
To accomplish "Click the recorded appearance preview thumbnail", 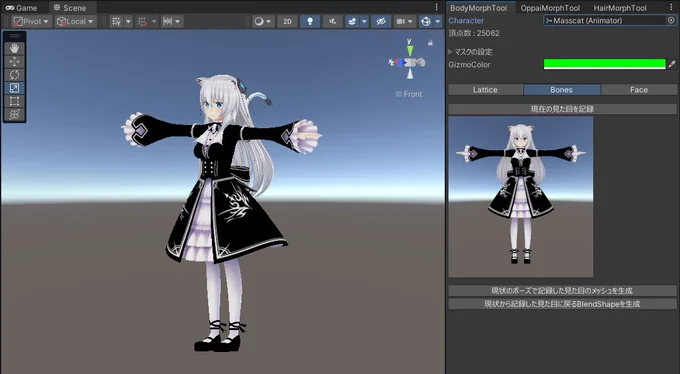I will click(521, 197).
